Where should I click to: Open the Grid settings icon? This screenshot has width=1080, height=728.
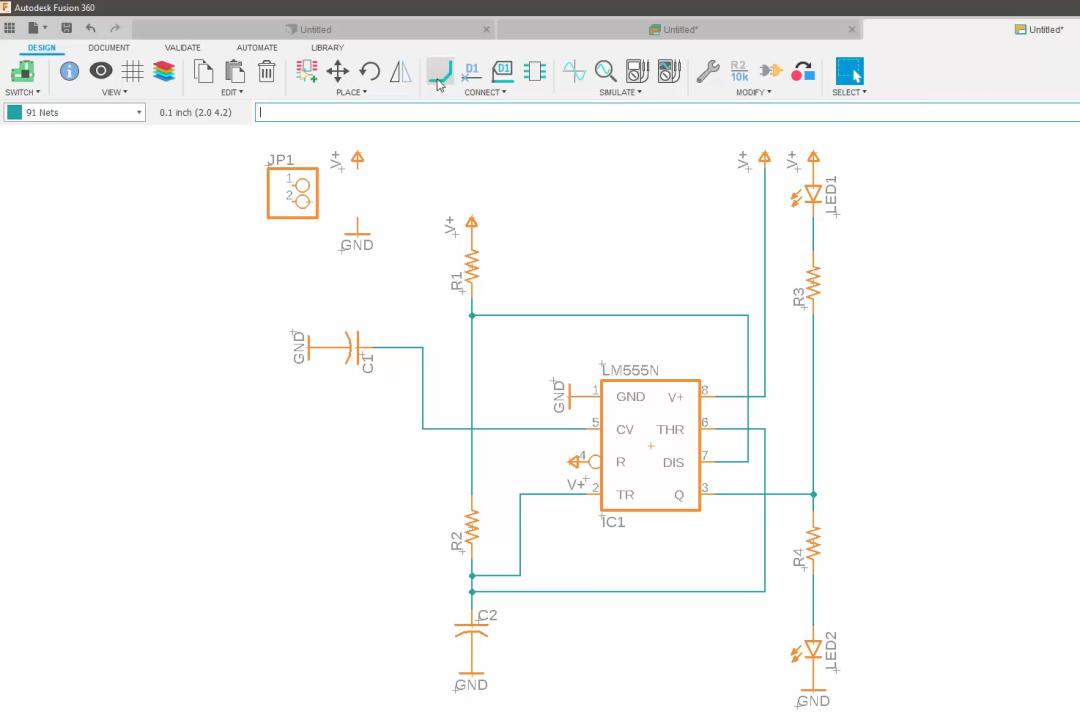tap(132, 71)
